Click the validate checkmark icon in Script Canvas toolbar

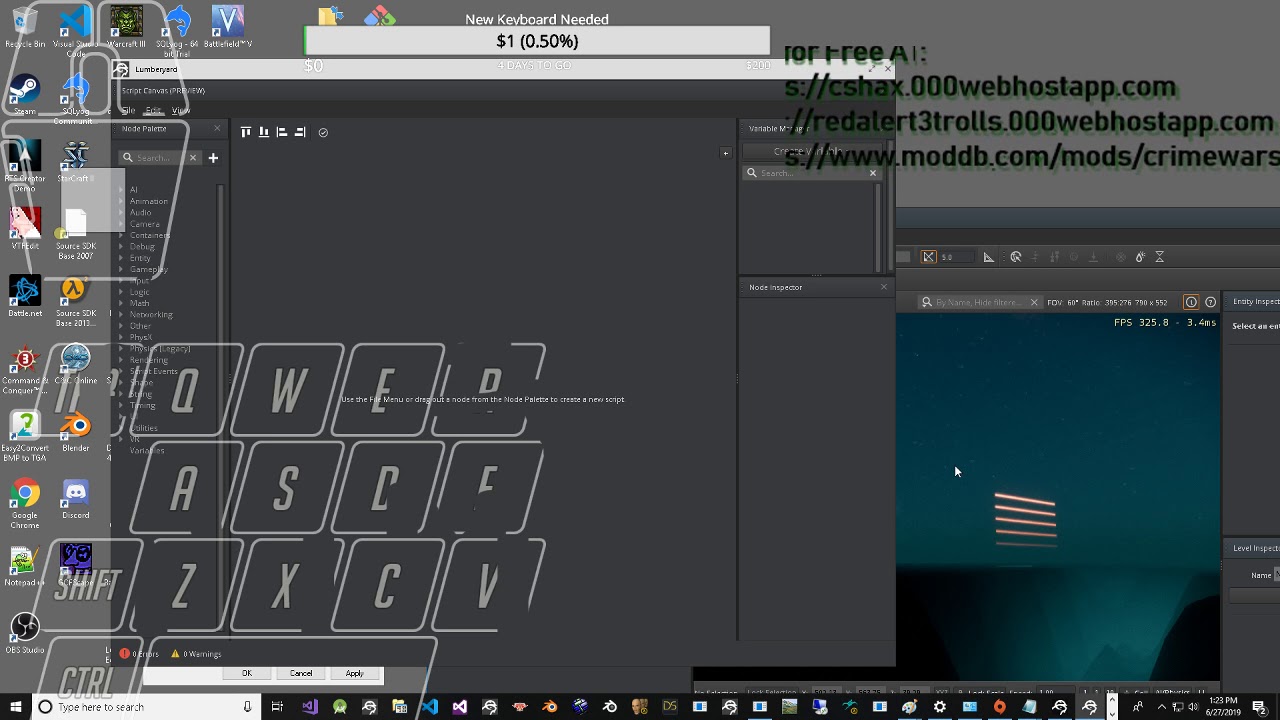pos(323,132)
